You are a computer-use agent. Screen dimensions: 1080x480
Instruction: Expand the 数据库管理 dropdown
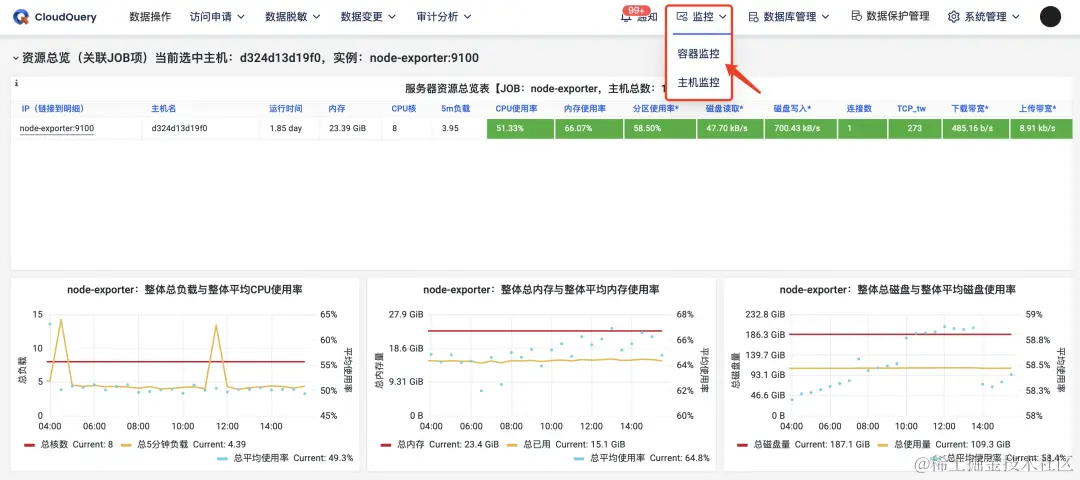[789, 17]
